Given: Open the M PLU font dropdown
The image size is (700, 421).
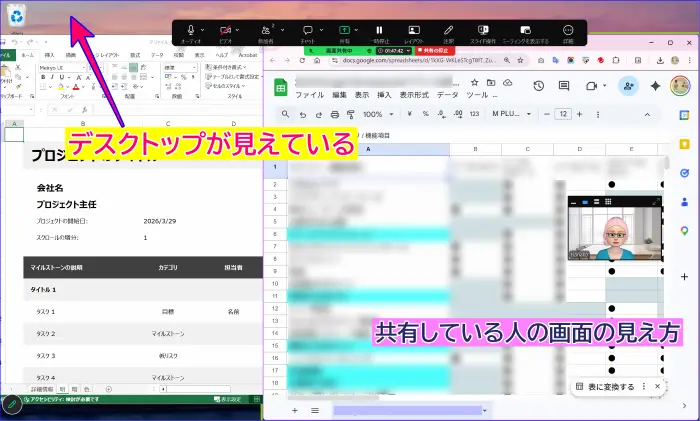Looking at the screenshot, I should point(512,114).
